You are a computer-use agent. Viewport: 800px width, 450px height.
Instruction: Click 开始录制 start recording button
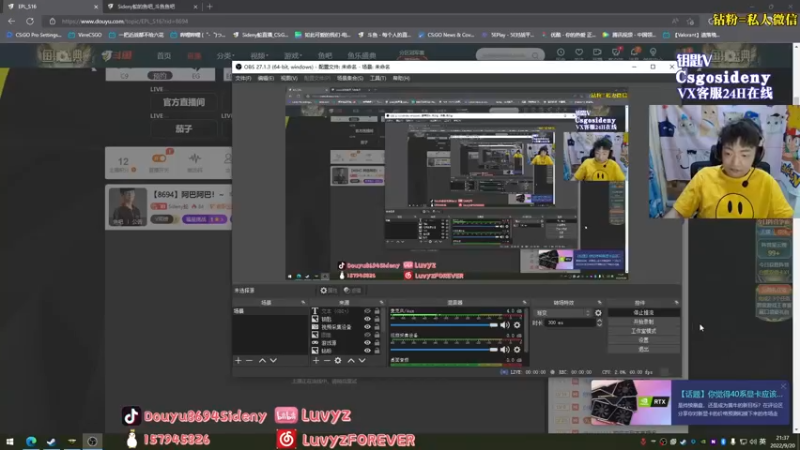[644, 322]
